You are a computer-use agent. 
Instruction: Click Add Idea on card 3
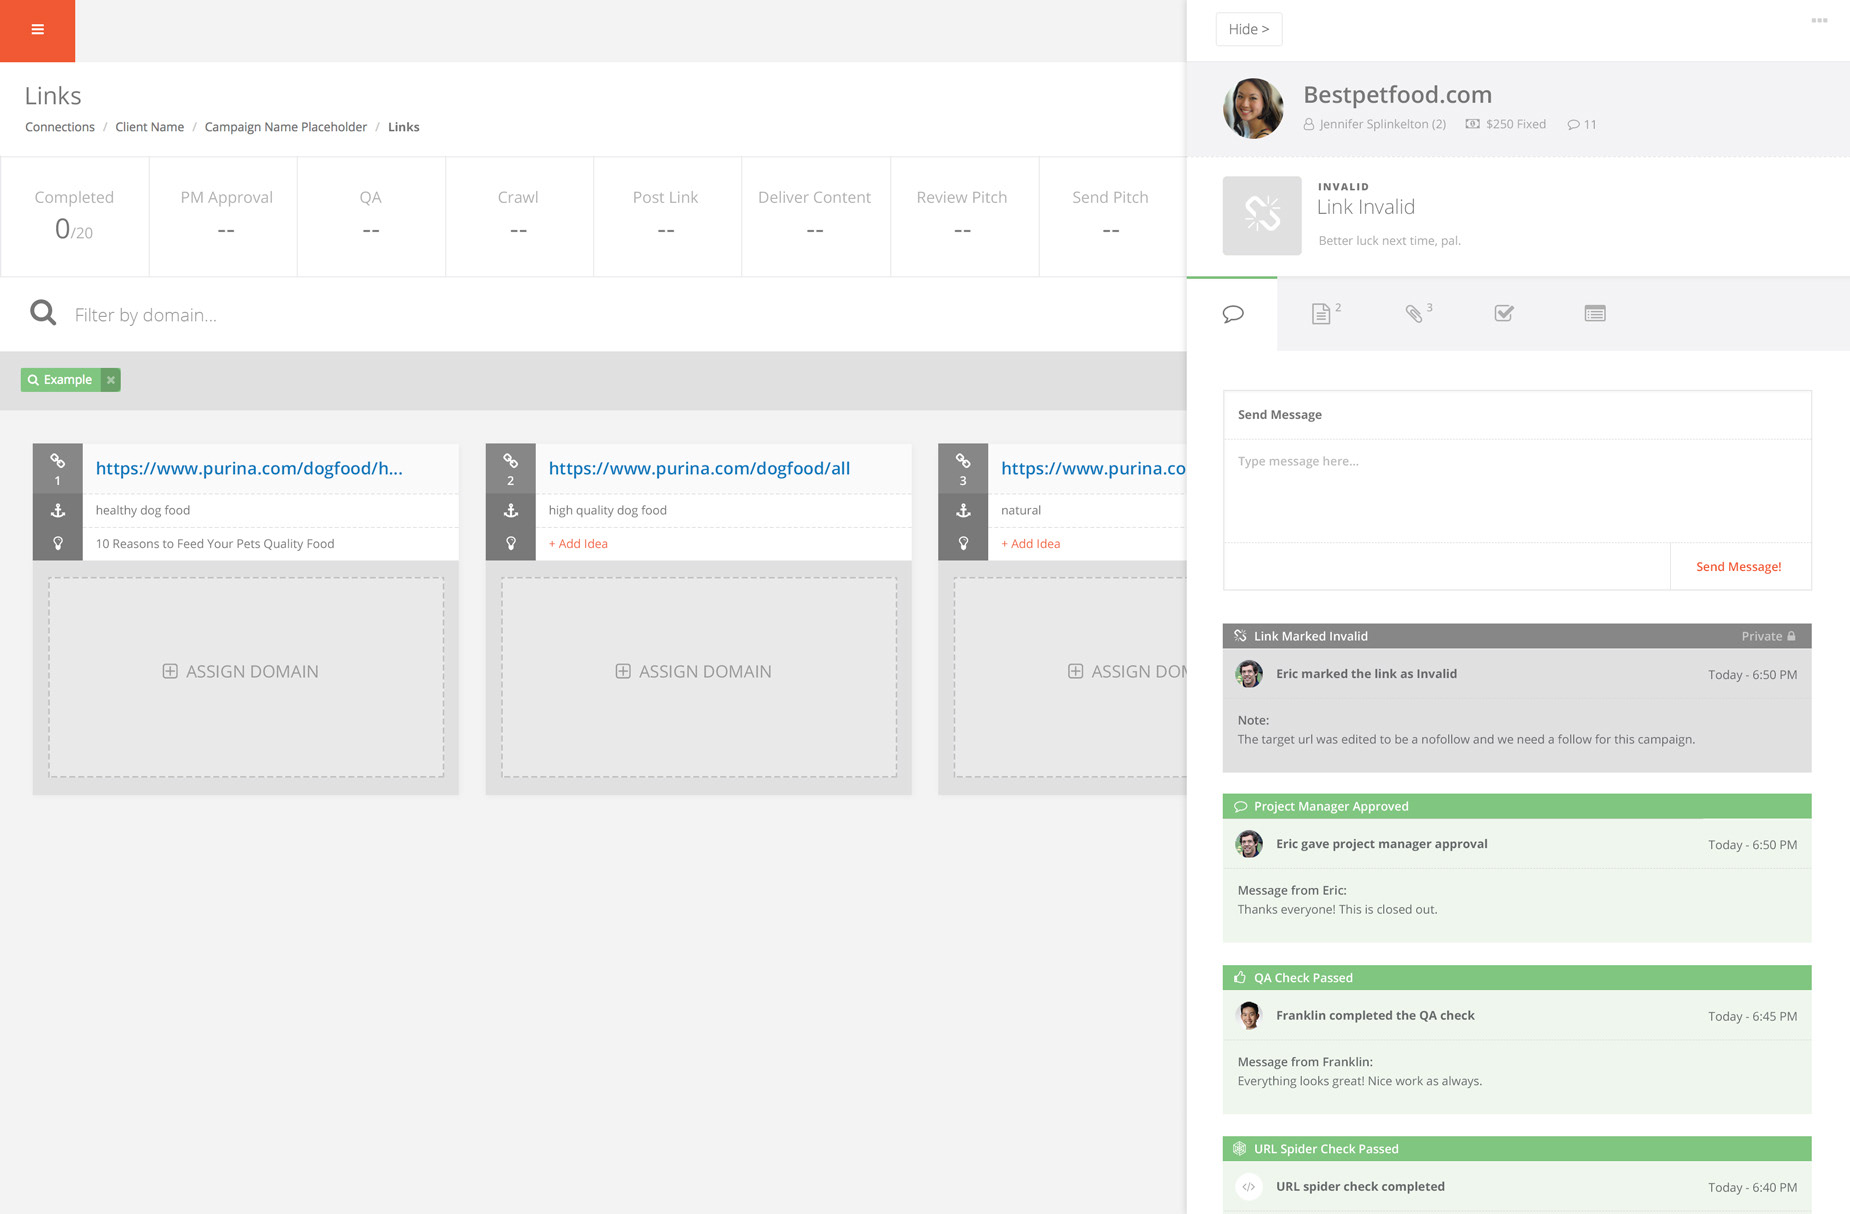1031,544
